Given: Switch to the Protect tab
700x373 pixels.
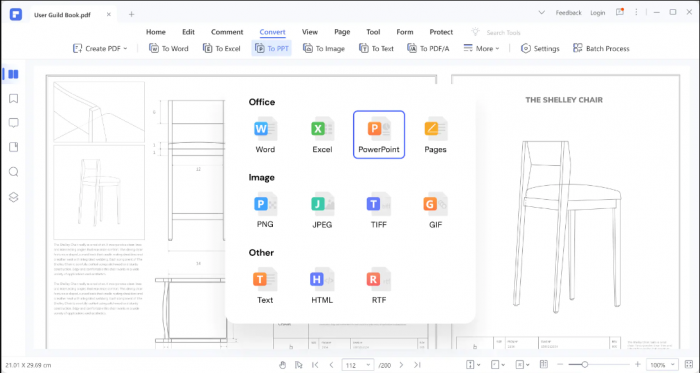Looking at the screenshot, I should coord(441,32).
